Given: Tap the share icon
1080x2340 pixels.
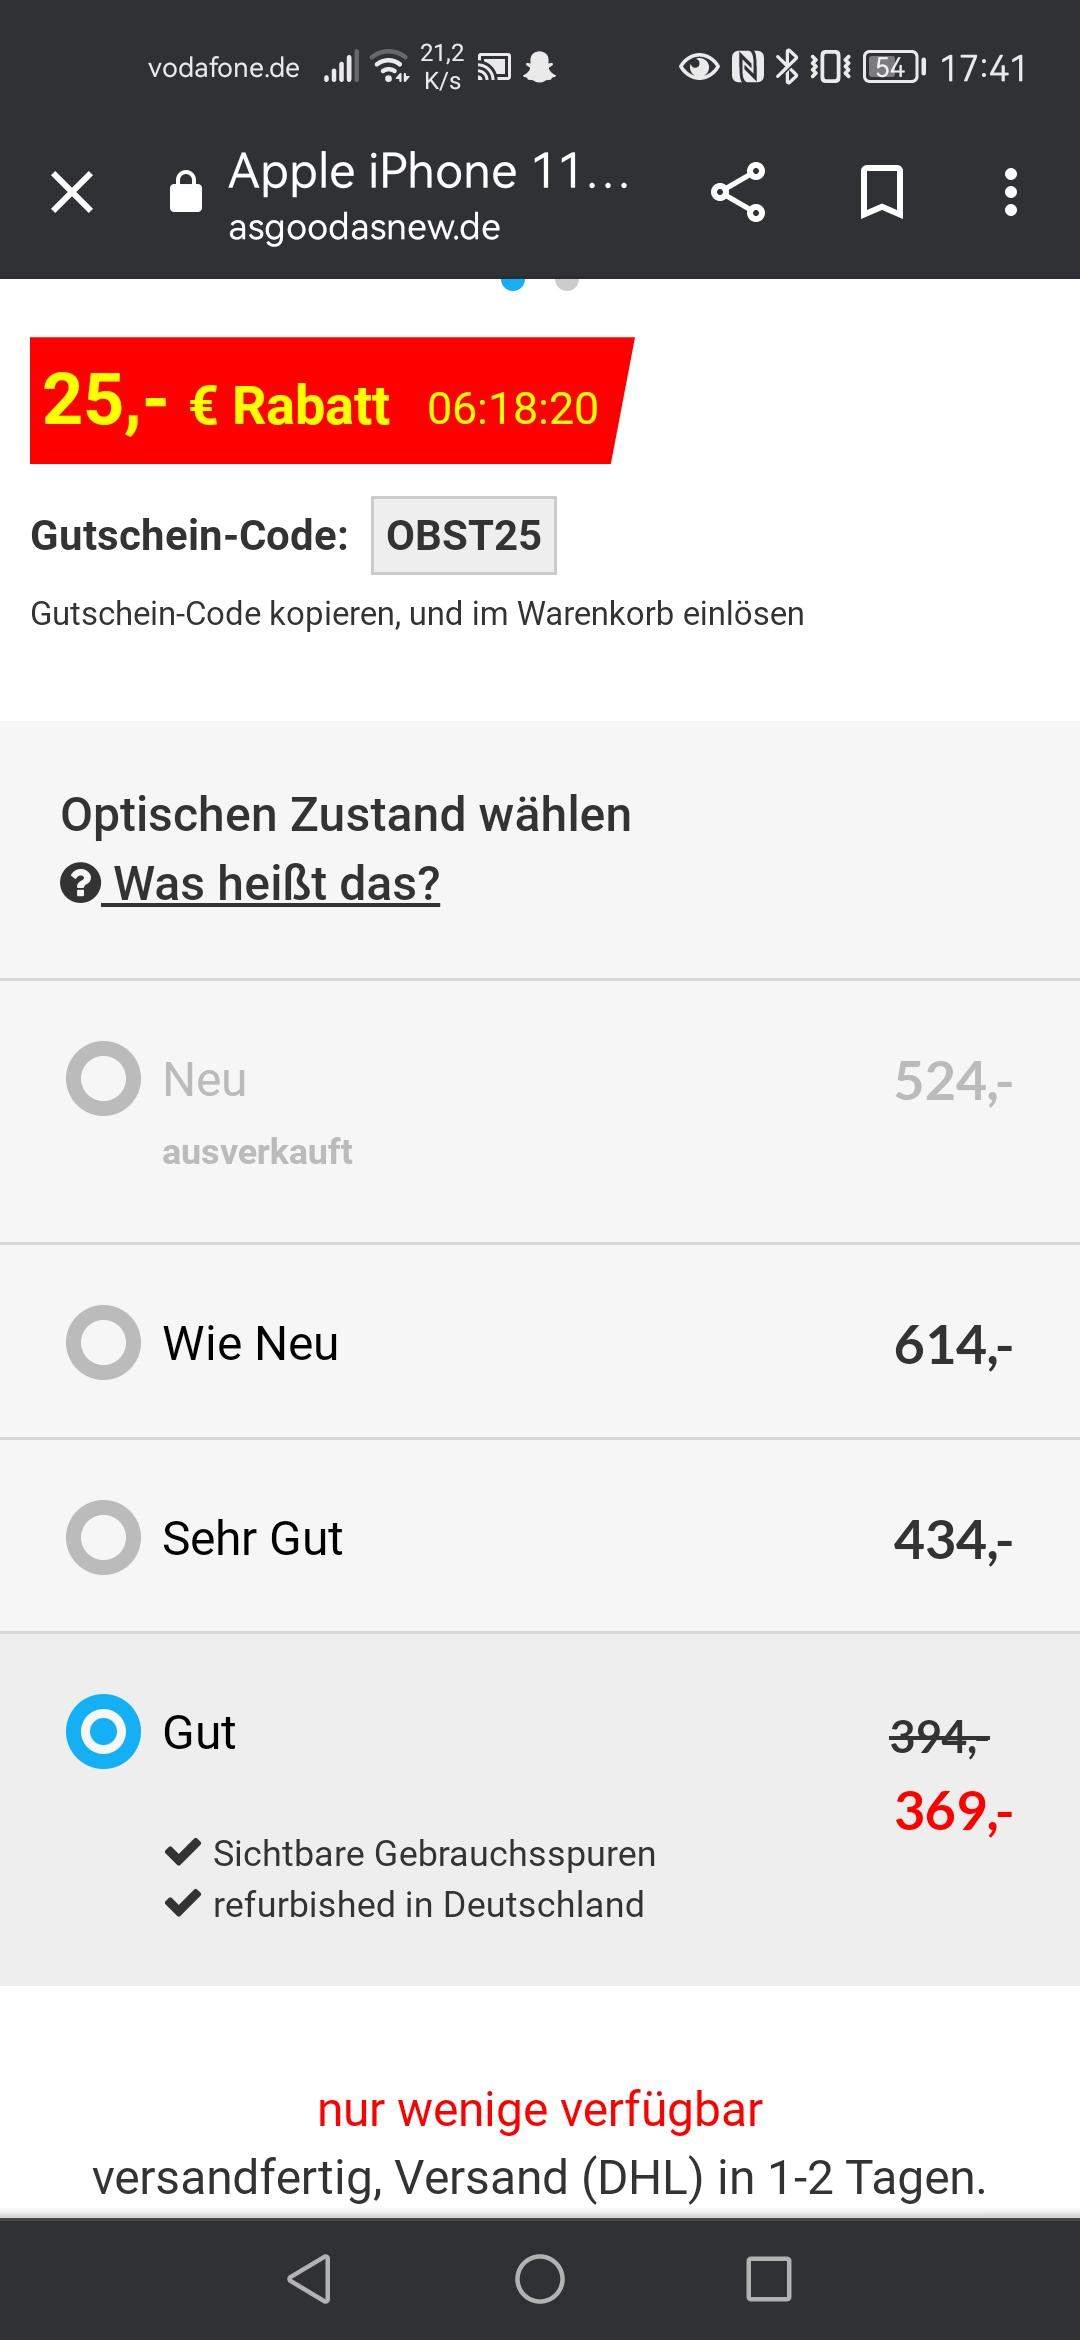Looking at the screenshot, I should pyautogui.click(x=738, y=192).
